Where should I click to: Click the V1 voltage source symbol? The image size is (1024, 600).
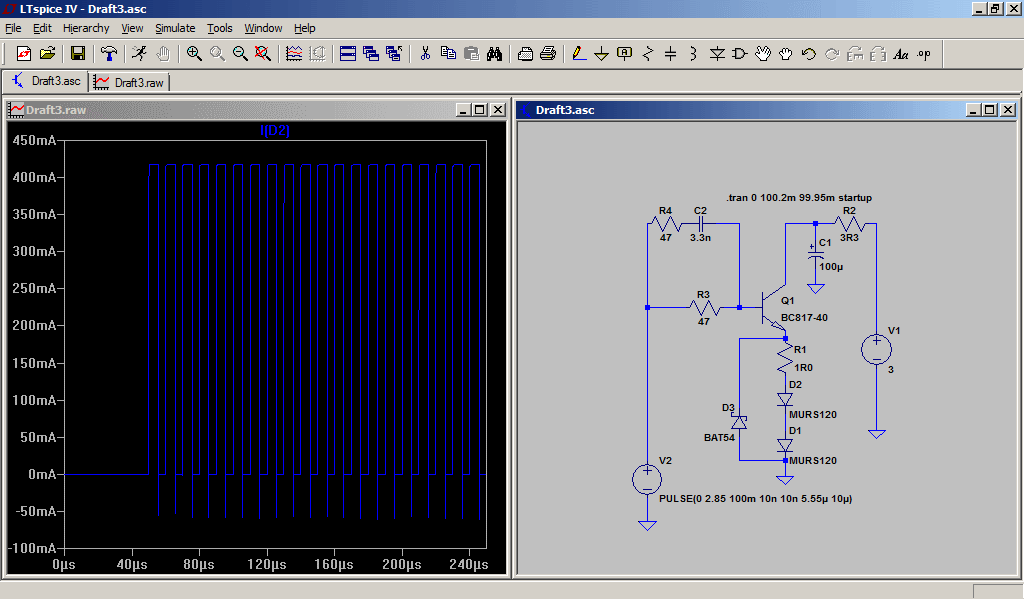coord(876,349)
